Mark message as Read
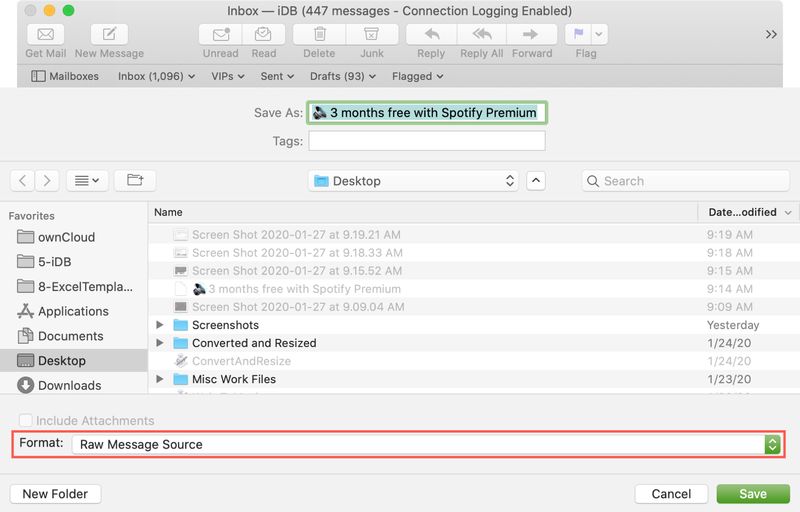The height and width of the screenshot is (512, 800). (263, 34)
